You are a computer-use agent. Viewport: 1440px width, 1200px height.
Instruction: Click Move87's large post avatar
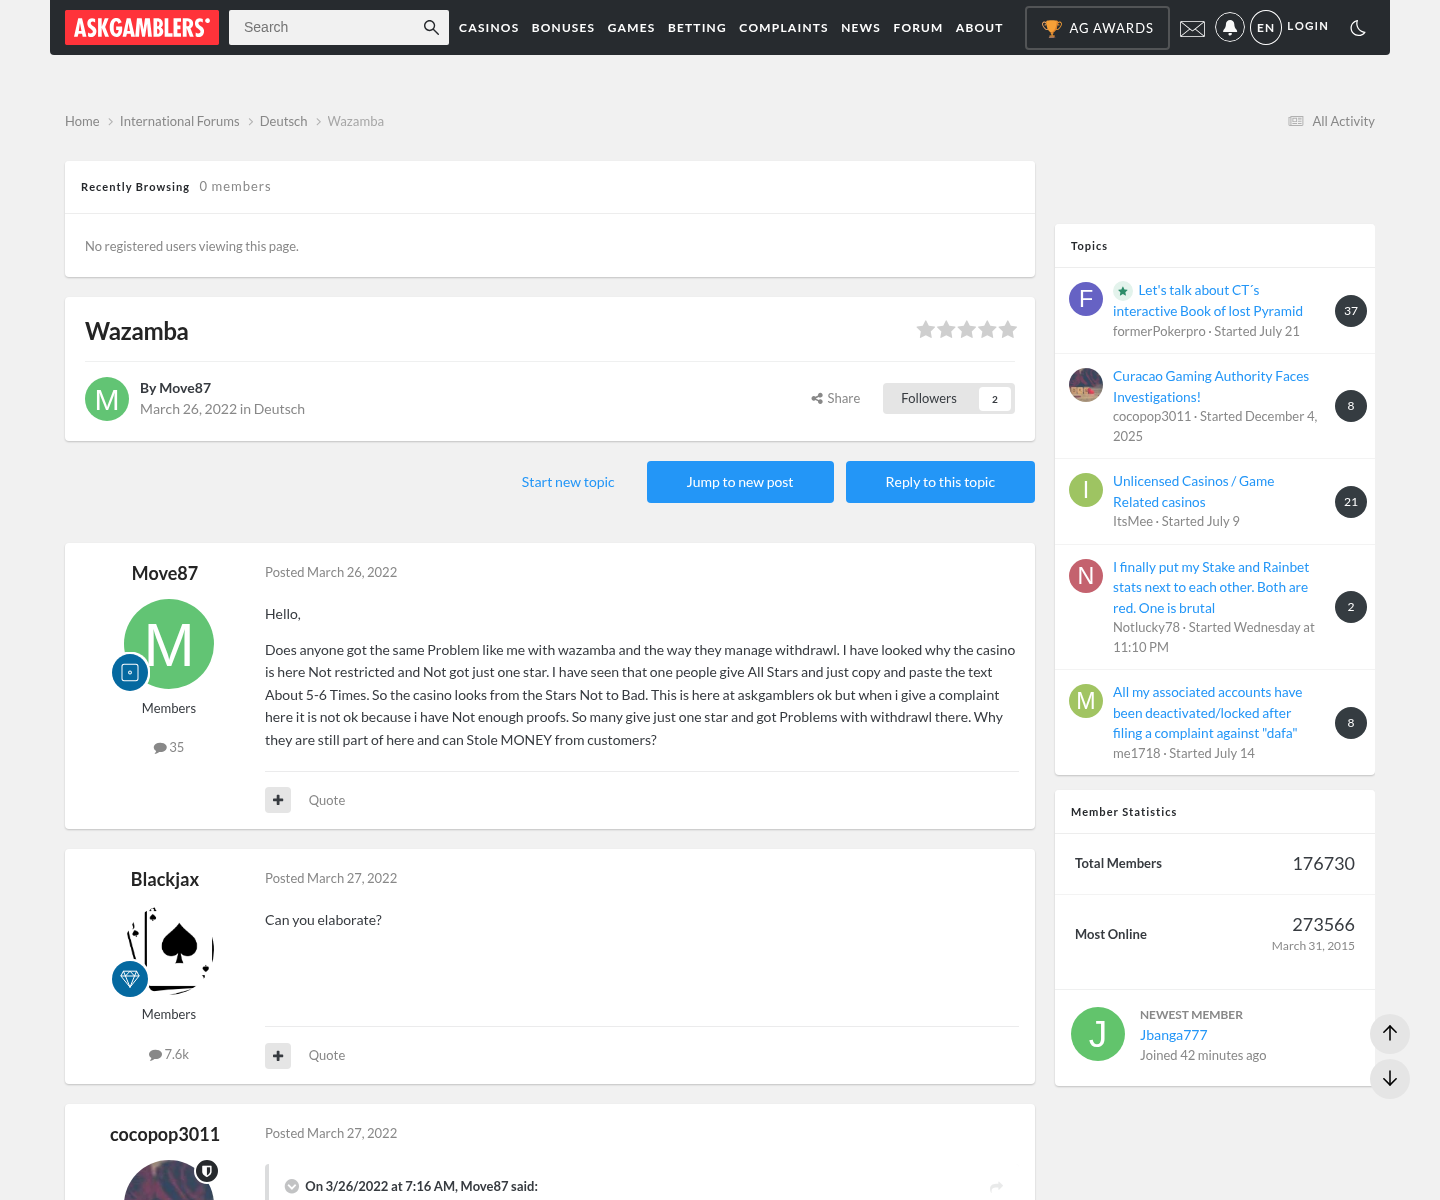pos(169,644)
